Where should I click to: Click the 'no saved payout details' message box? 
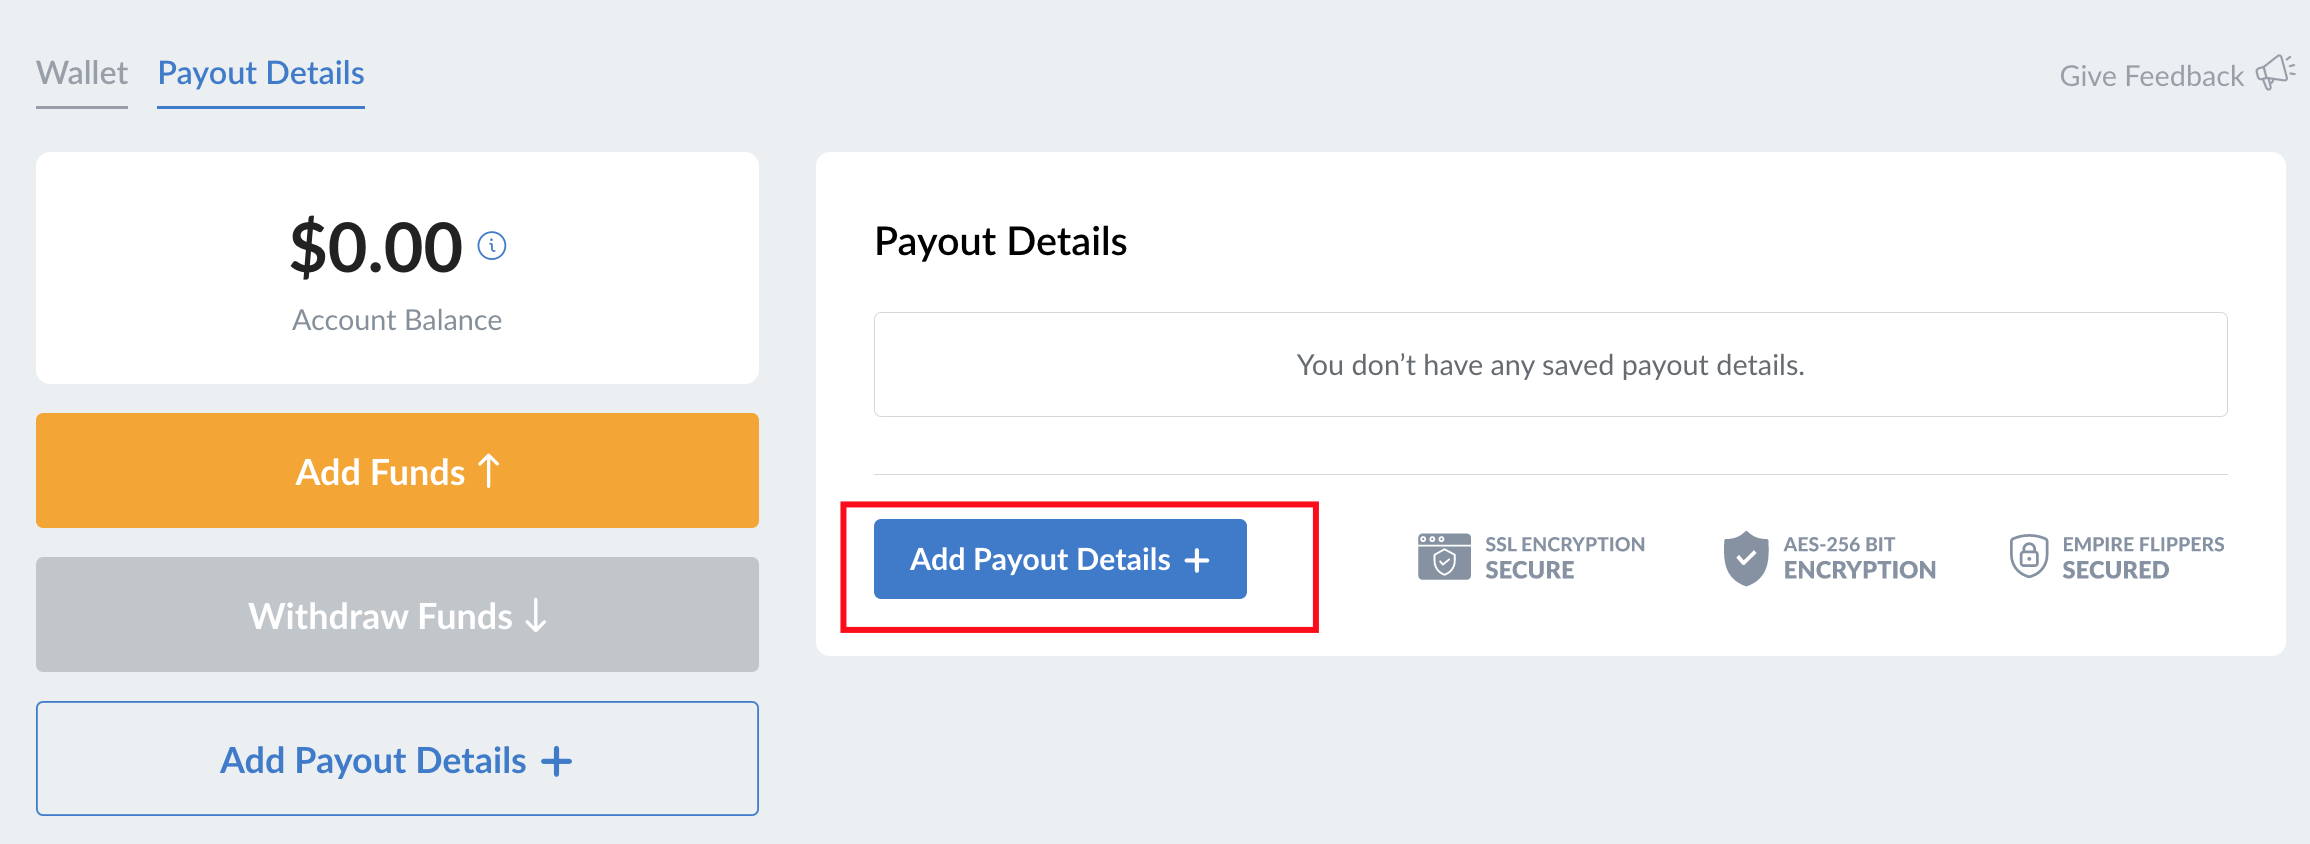(1550, 364)
